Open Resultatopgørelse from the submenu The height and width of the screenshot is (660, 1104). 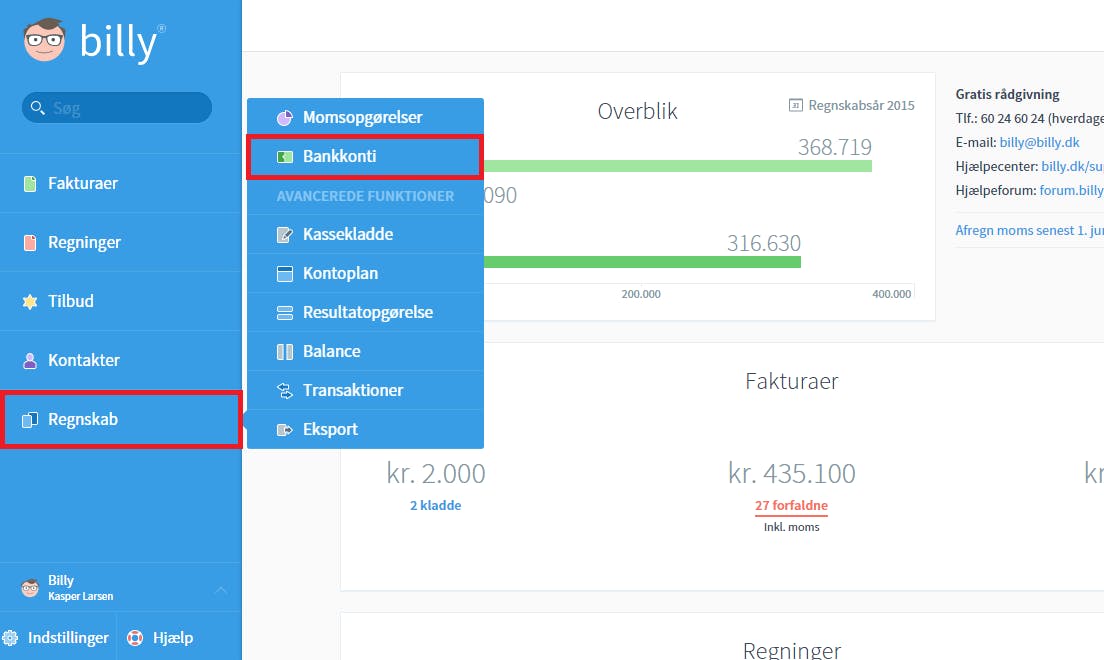(x=365, y=312)
